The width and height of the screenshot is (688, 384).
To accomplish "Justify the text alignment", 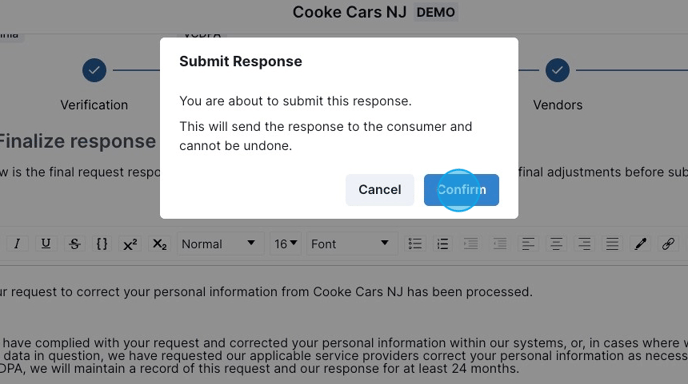I will pyautogui.click(x=612, y=244).
